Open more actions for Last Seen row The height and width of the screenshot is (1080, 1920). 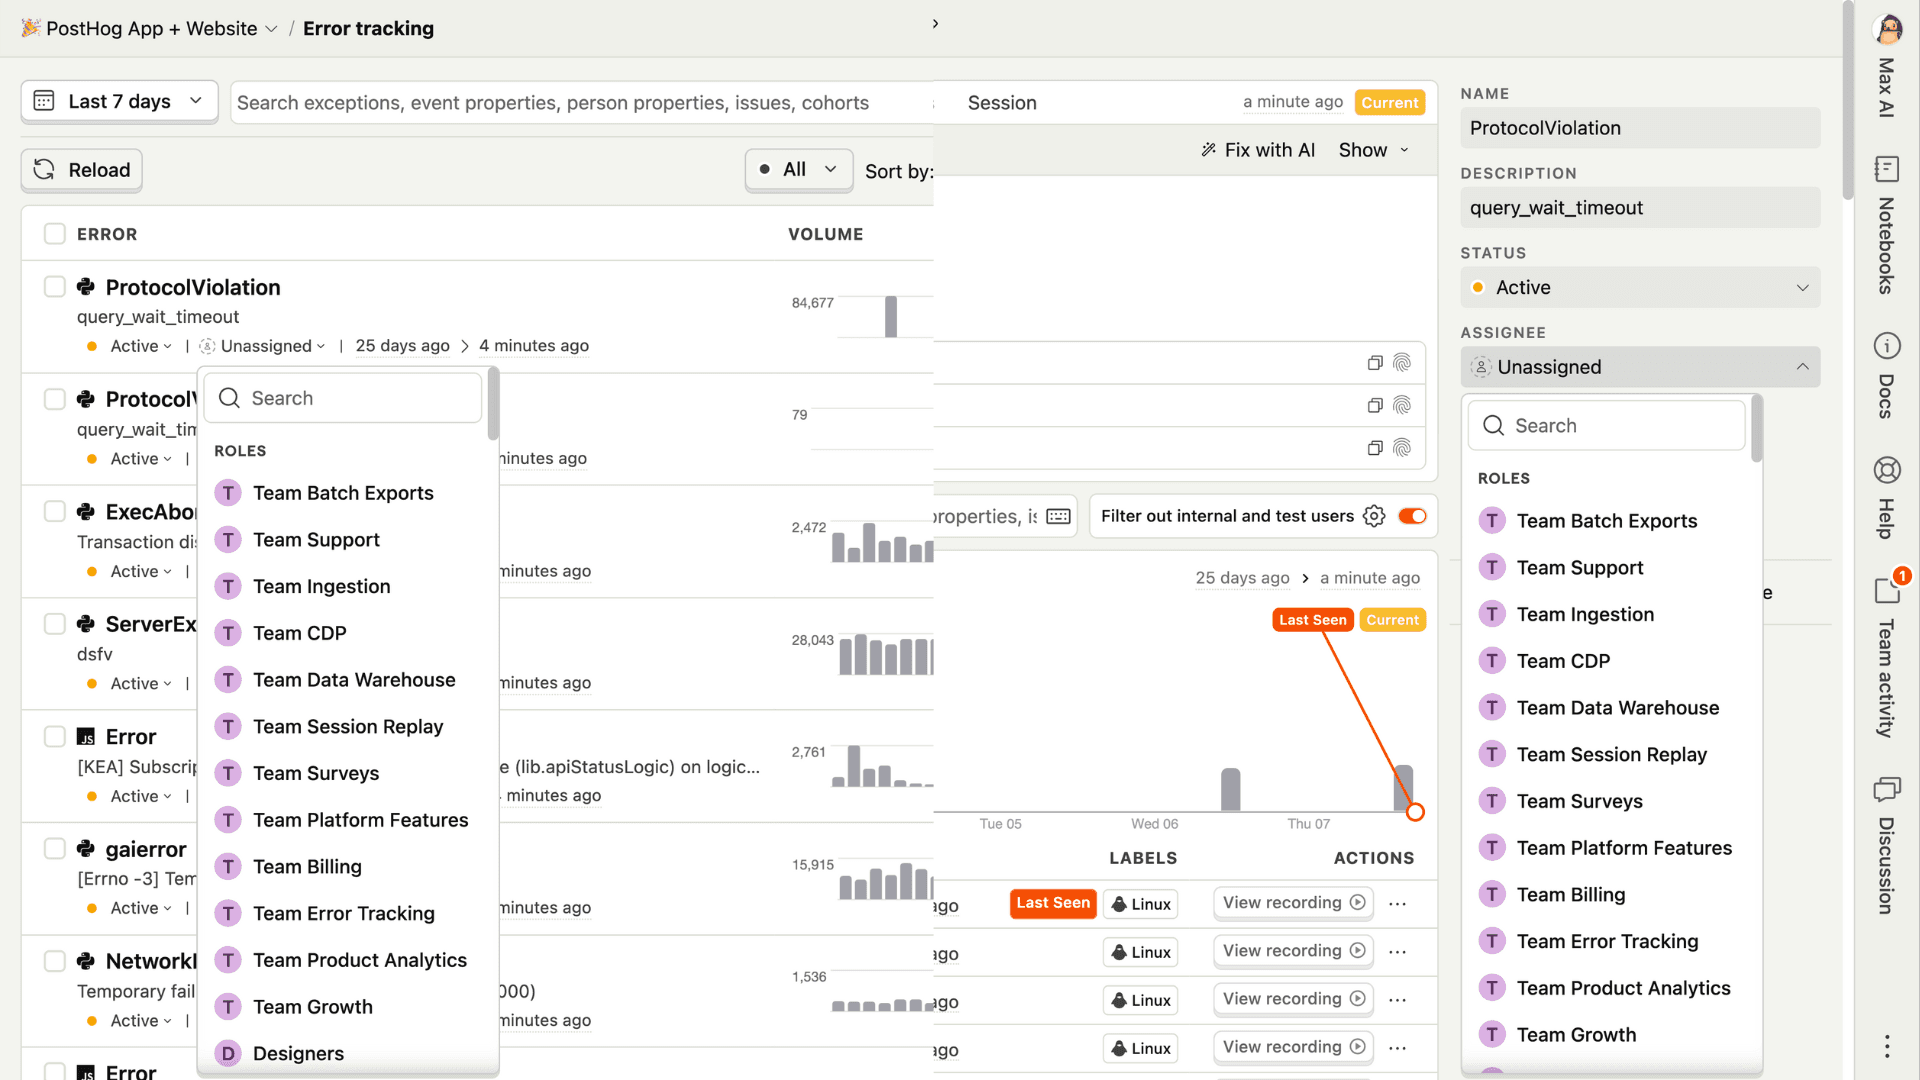(1398, 904)
